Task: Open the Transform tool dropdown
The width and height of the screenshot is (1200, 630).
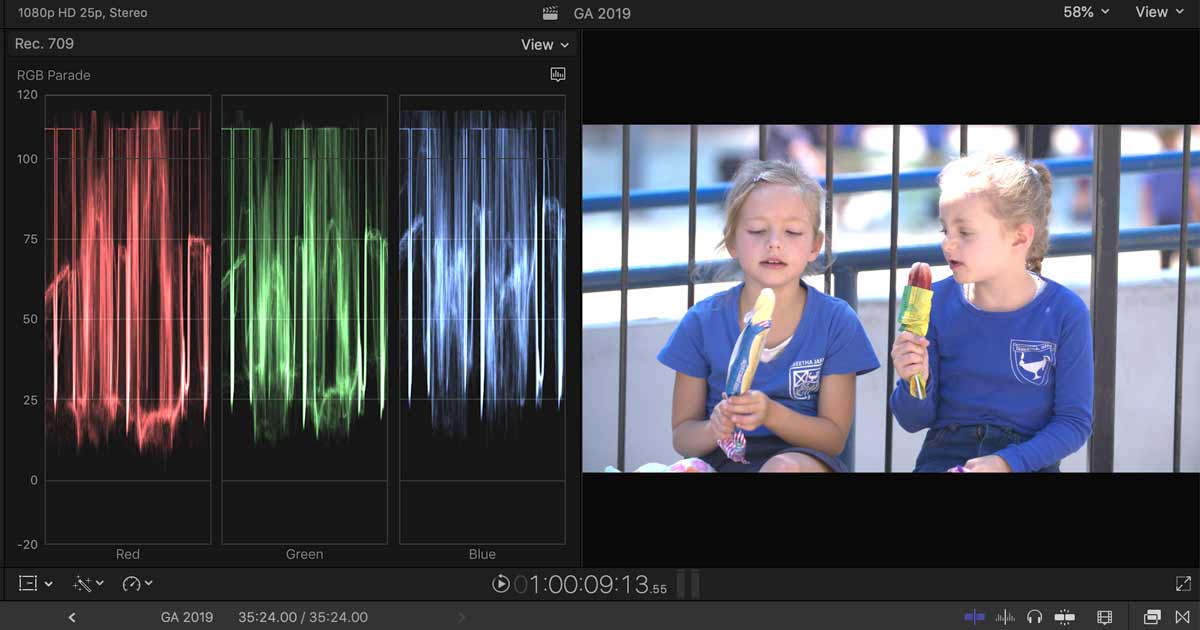Action: 36,583
